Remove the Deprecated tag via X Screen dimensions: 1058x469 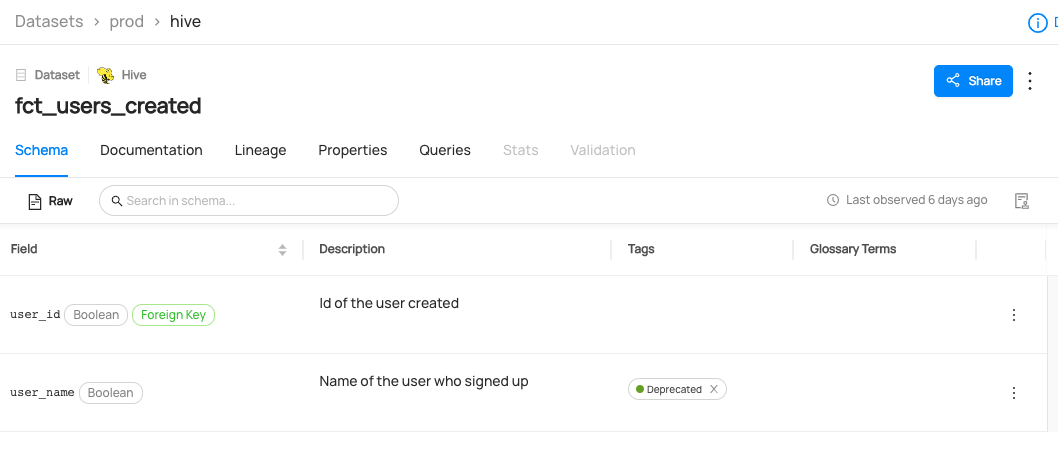(x=714, y=389)
